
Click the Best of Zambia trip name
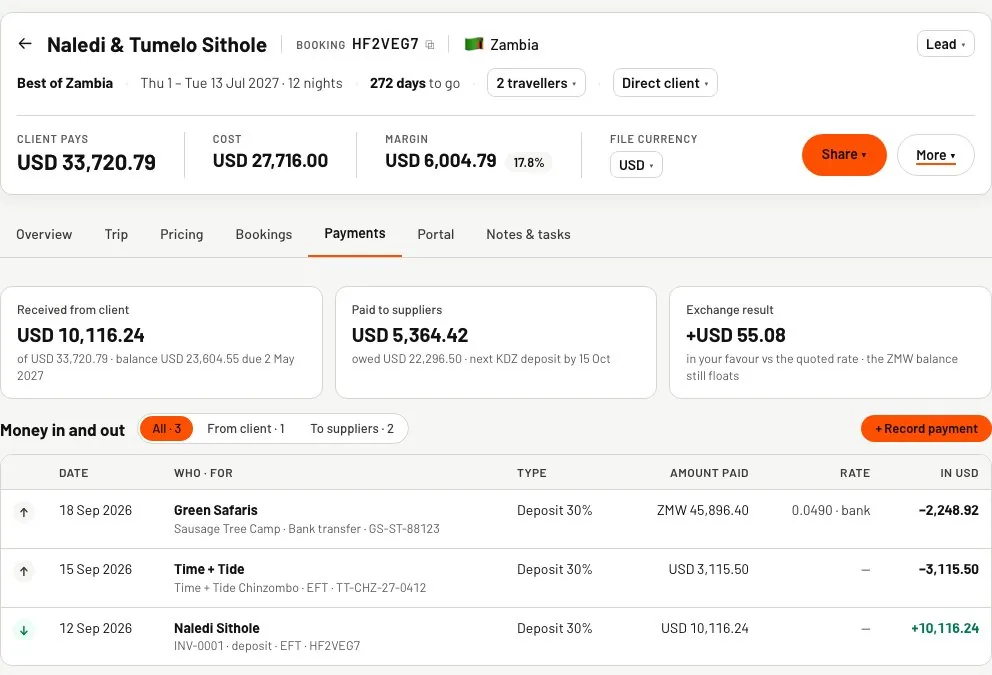tap(65, 83)
